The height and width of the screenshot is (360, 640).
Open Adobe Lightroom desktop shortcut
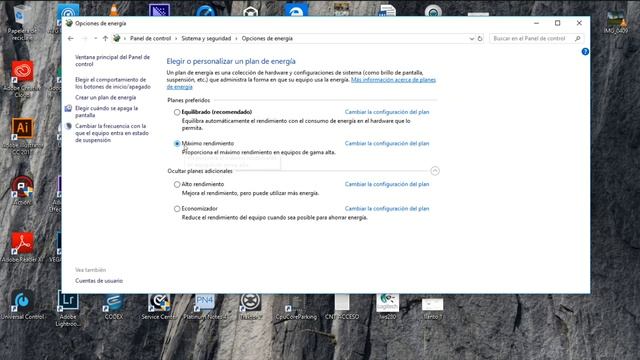tap(68, 308)
